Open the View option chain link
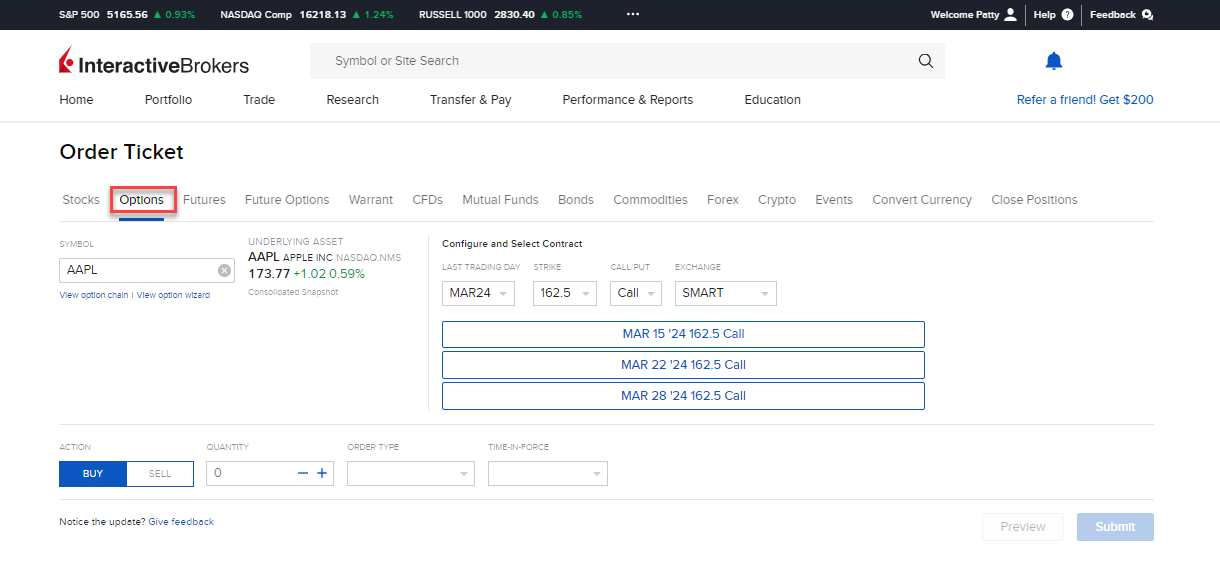 (x=94, y=296)
